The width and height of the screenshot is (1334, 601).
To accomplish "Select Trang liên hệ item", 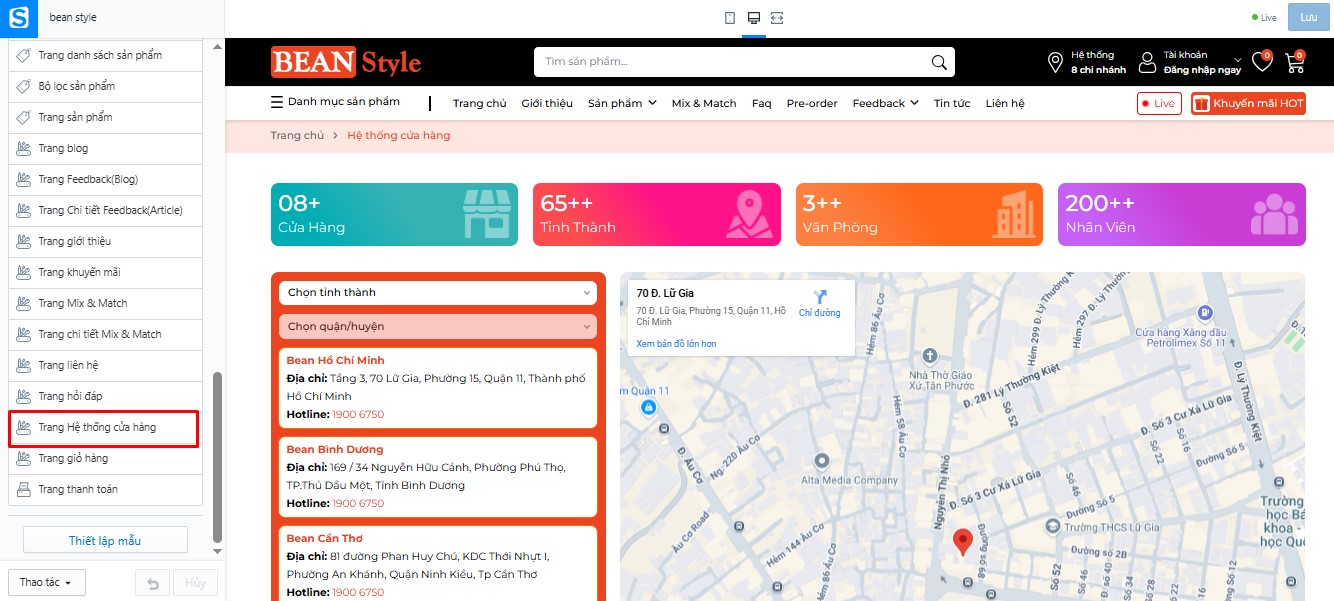I will coord(105,365).
